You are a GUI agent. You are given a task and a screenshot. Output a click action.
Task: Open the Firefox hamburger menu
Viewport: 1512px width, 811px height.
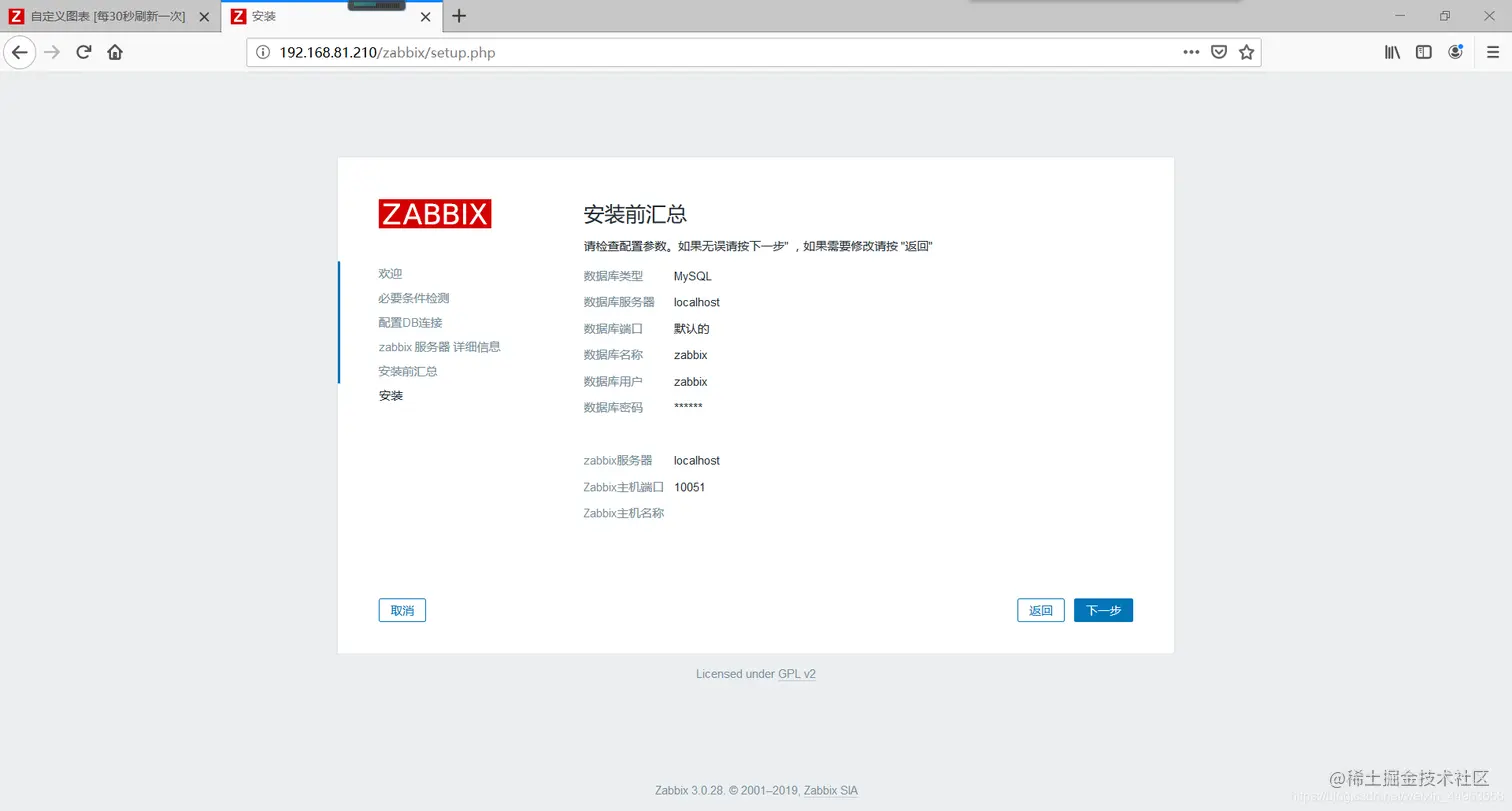(x=1493, y=52)
